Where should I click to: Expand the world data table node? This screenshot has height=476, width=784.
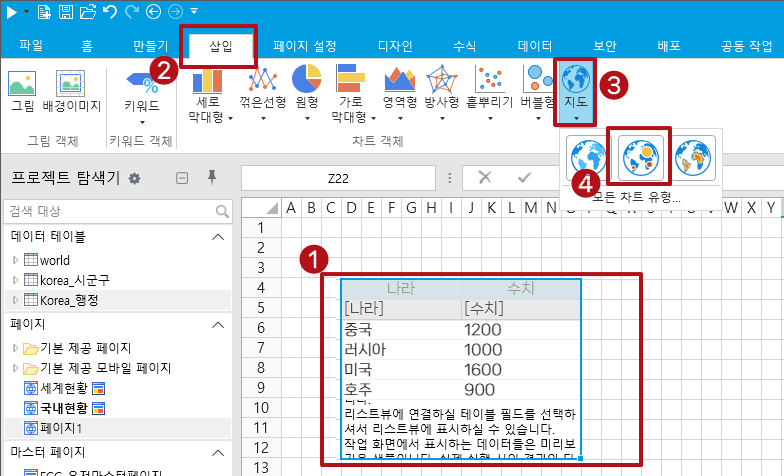pos(15,260)
